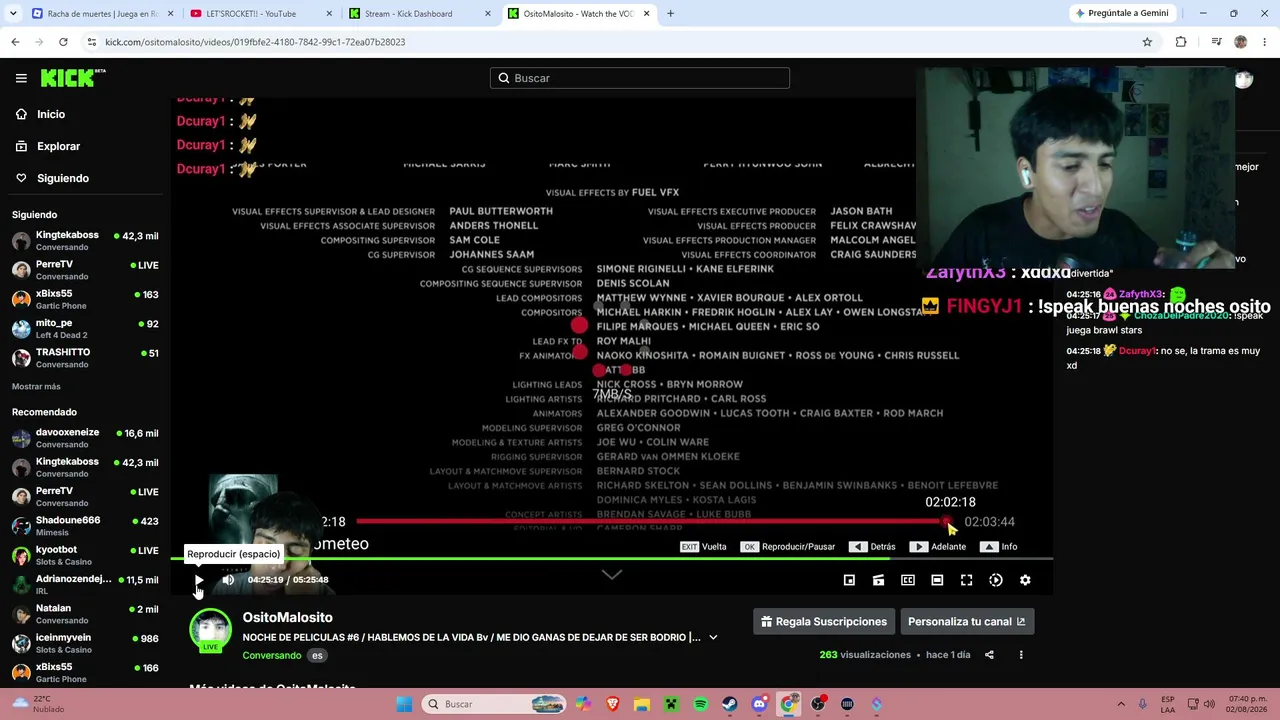
Task: Open the three-dot video options menu
Action: (1021, 655)
